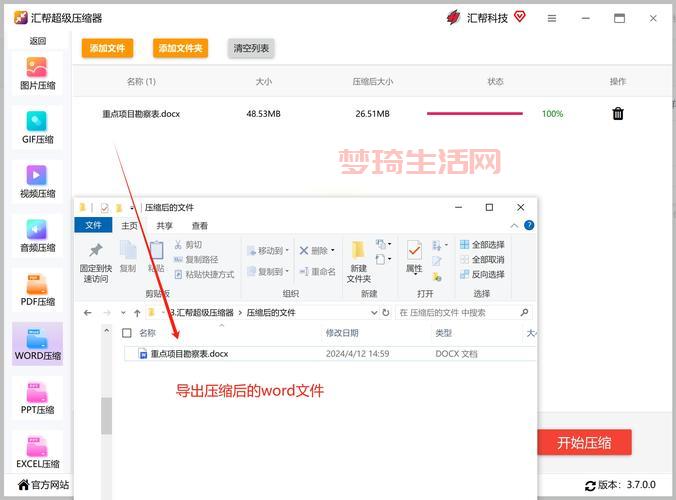Viewport: 676px width, 500px height.
Task: Click 3.汇帮超级压缩器 breadcrumb in address bar
Action: coord(201,312)
